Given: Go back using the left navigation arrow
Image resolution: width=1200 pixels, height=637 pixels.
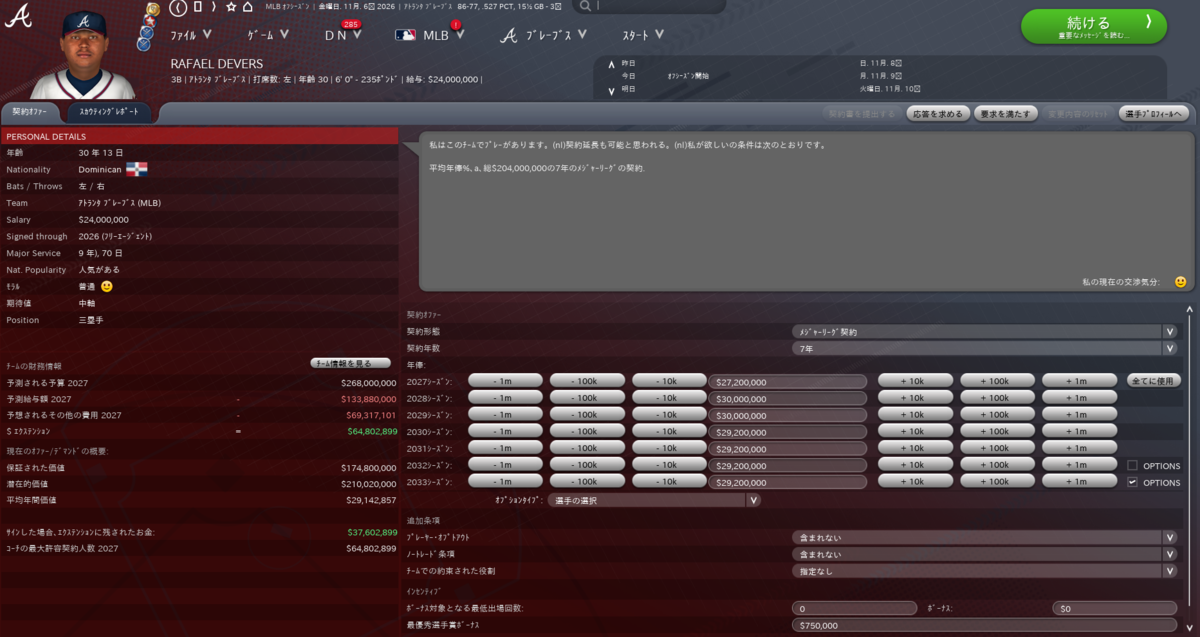Looking at the screenshot, I should tap(177, 8).
